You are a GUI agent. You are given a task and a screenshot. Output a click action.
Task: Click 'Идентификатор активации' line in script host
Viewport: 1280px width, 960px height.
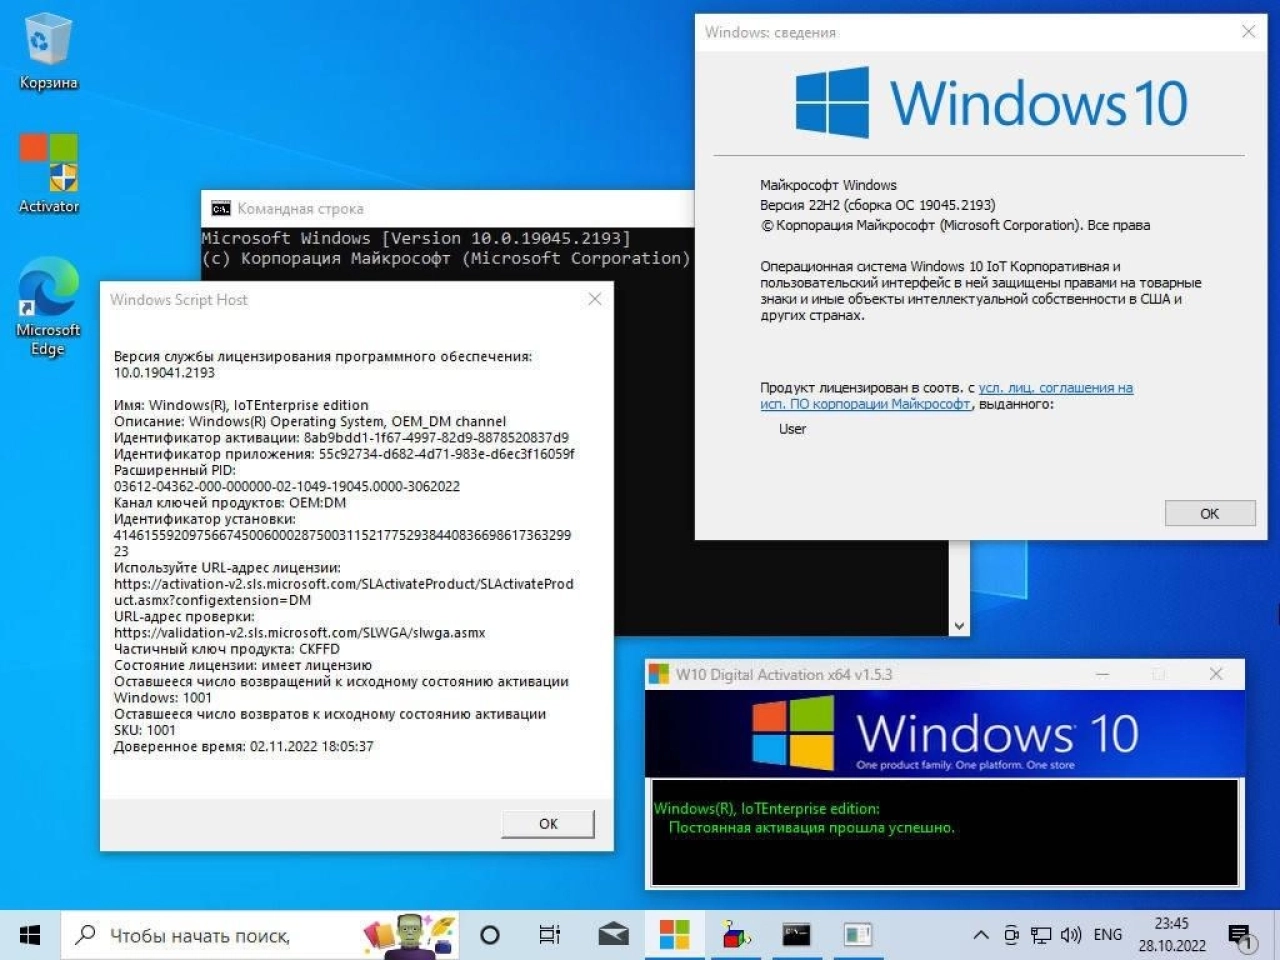341,438
